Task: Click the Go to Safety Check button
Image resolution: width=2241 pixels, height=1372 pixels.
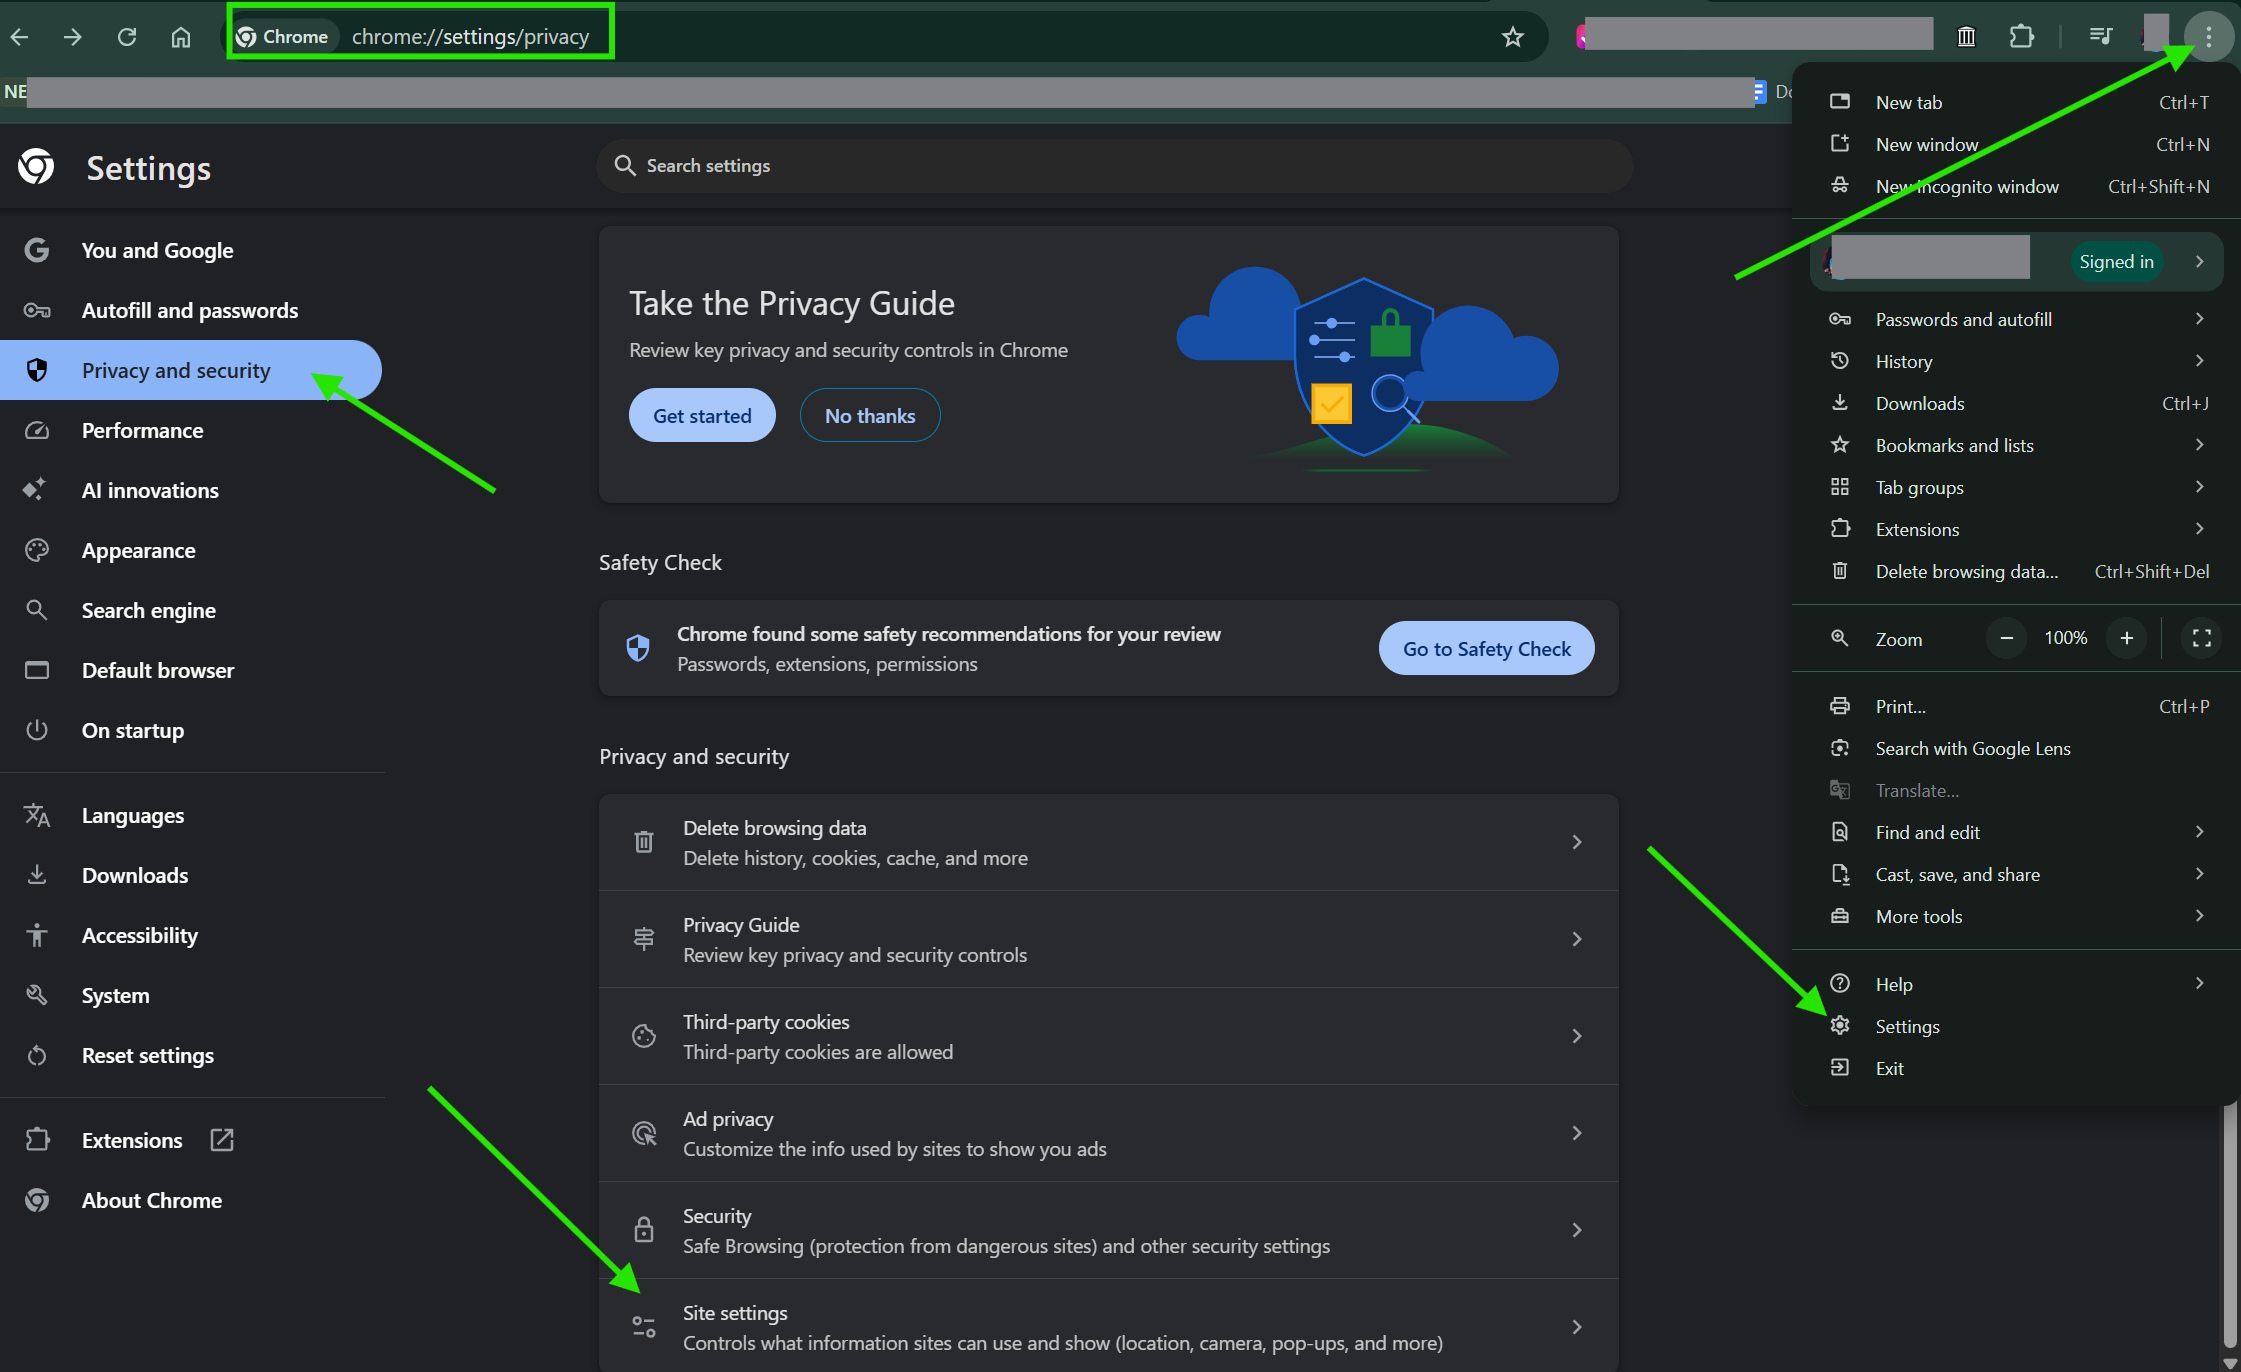Action: [1486, 648]
